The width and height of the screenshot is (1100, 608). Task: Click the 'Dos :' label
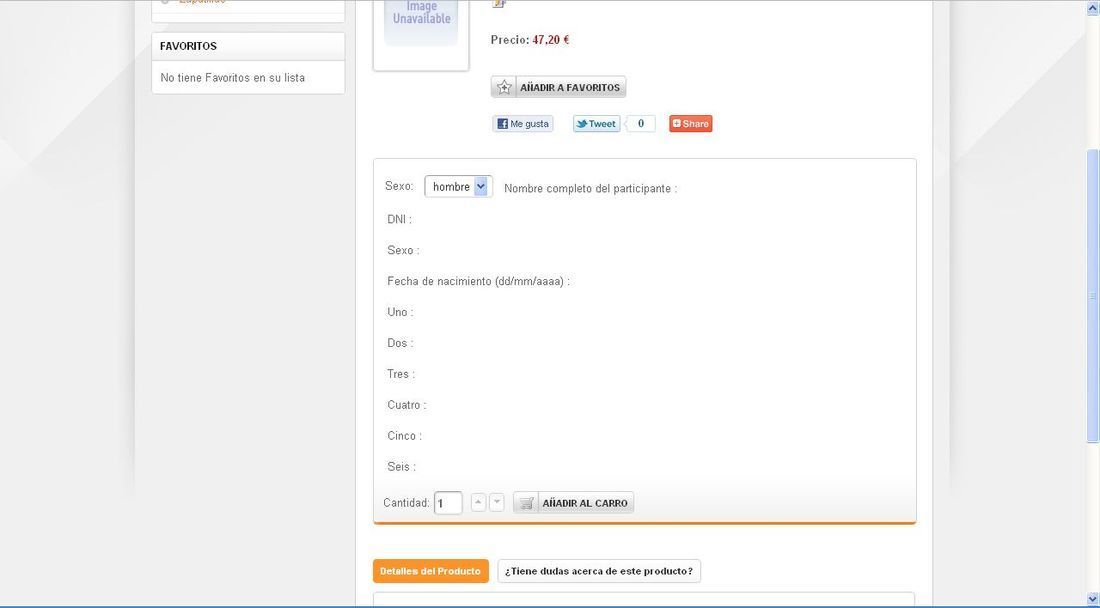click(400, 343)
